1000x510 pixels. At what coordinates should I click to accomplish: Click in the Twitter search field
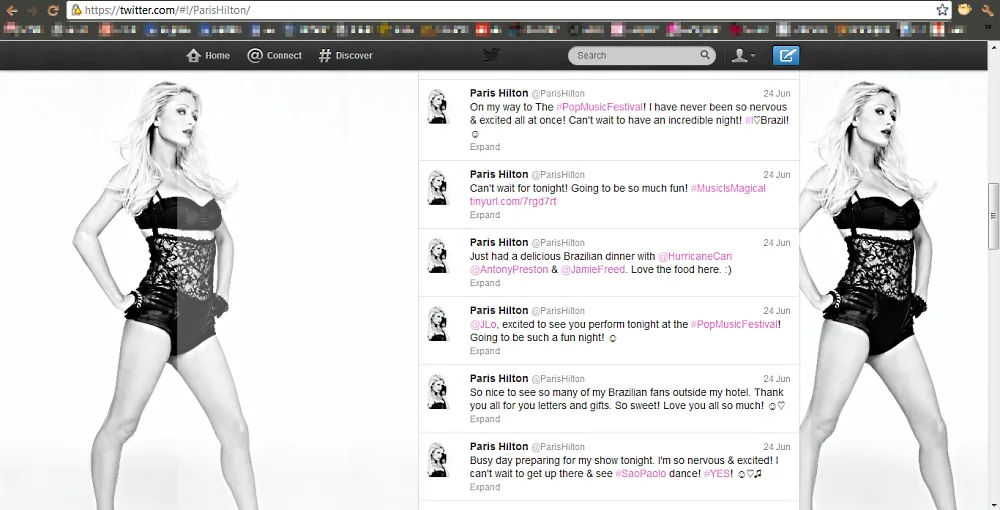641,55
